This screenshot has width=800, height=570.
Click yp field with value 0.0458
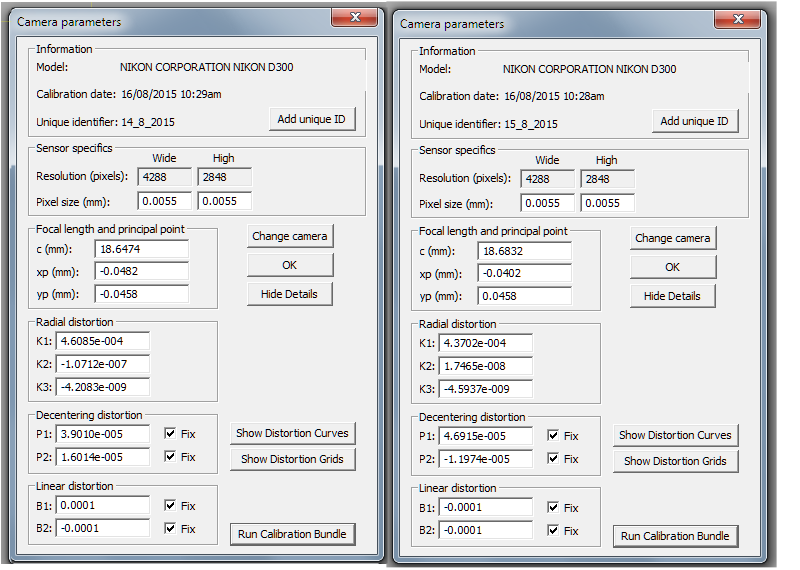524,296
